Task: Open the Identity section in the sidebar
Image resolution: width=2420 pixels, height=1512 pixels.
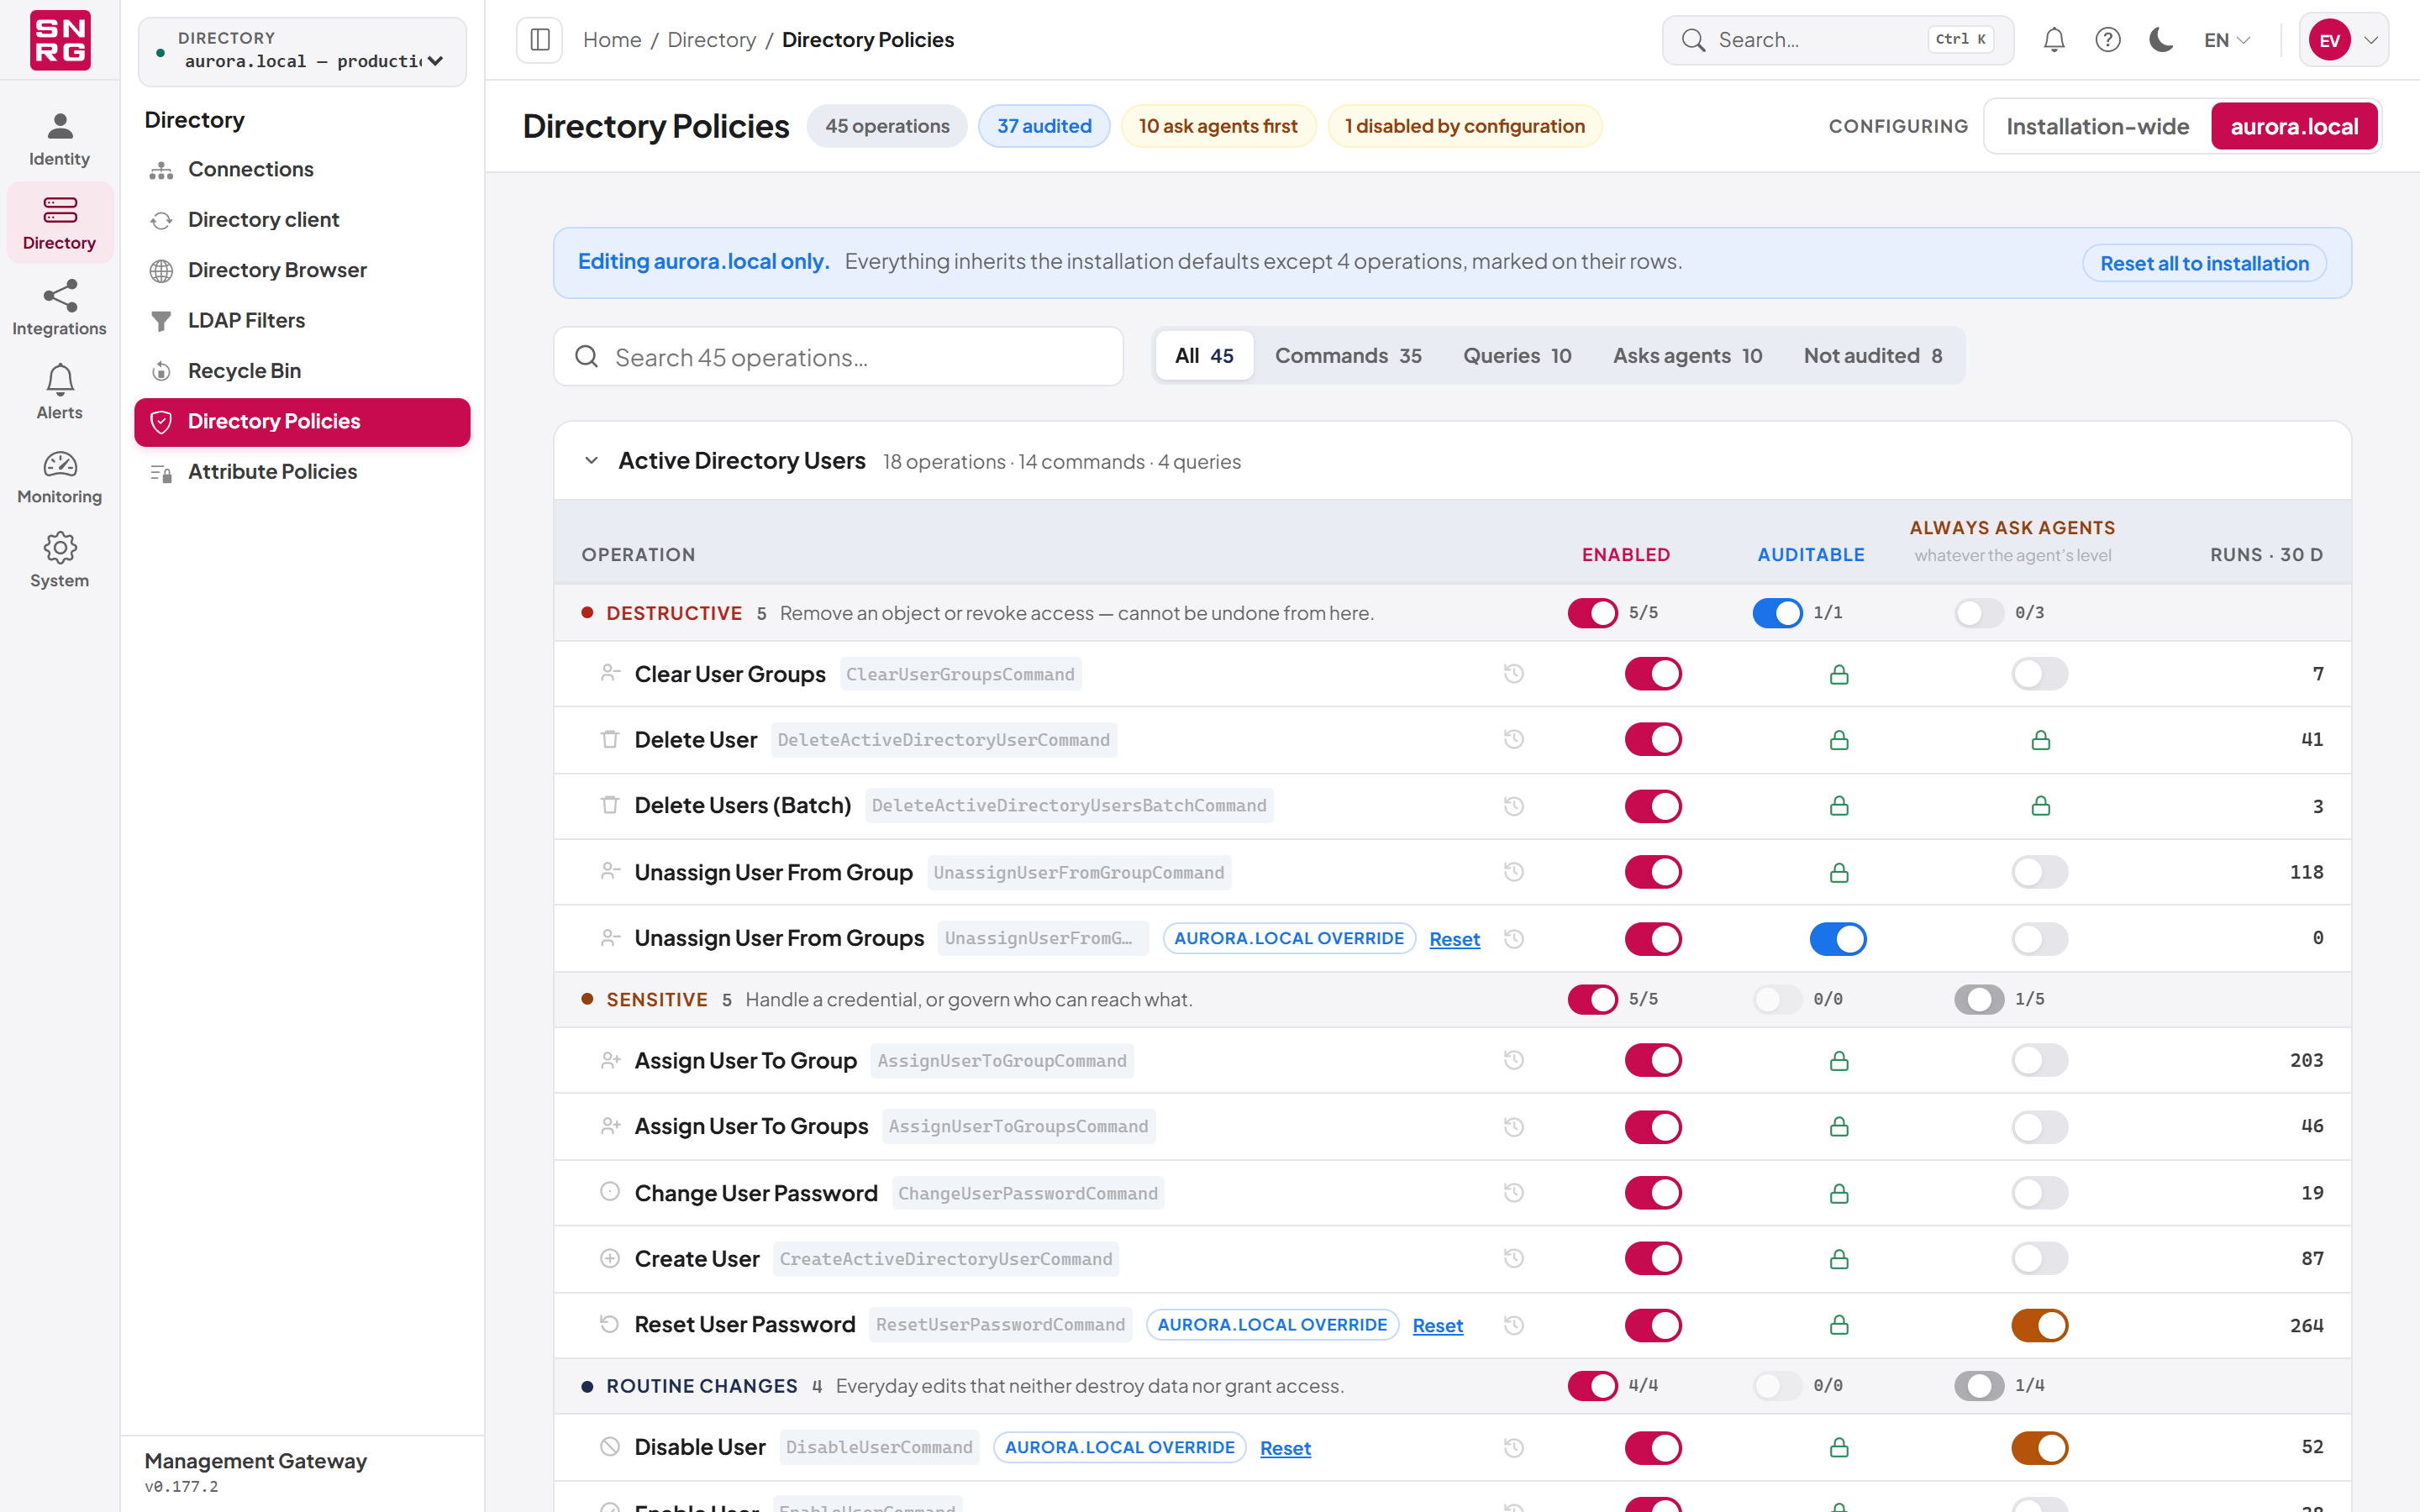Action: [59, 139]
